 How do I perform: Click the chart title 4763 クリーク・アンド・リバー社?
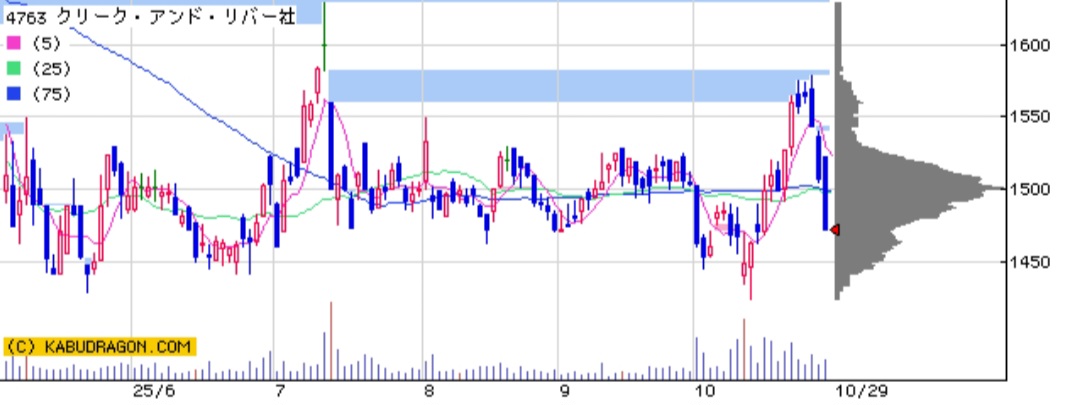point(150,17)
